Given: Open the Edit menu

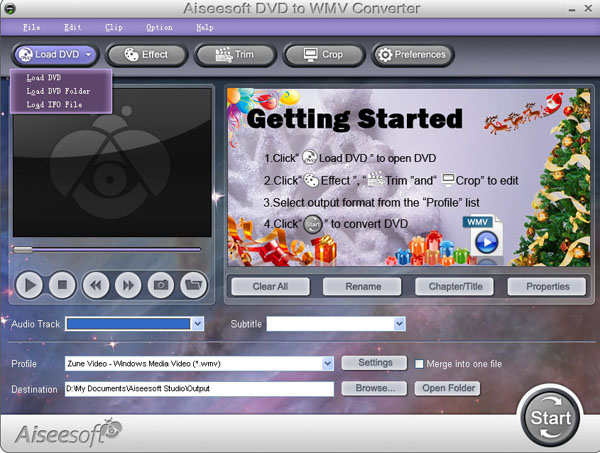Looking at the screenshot, I should (72, 28).
